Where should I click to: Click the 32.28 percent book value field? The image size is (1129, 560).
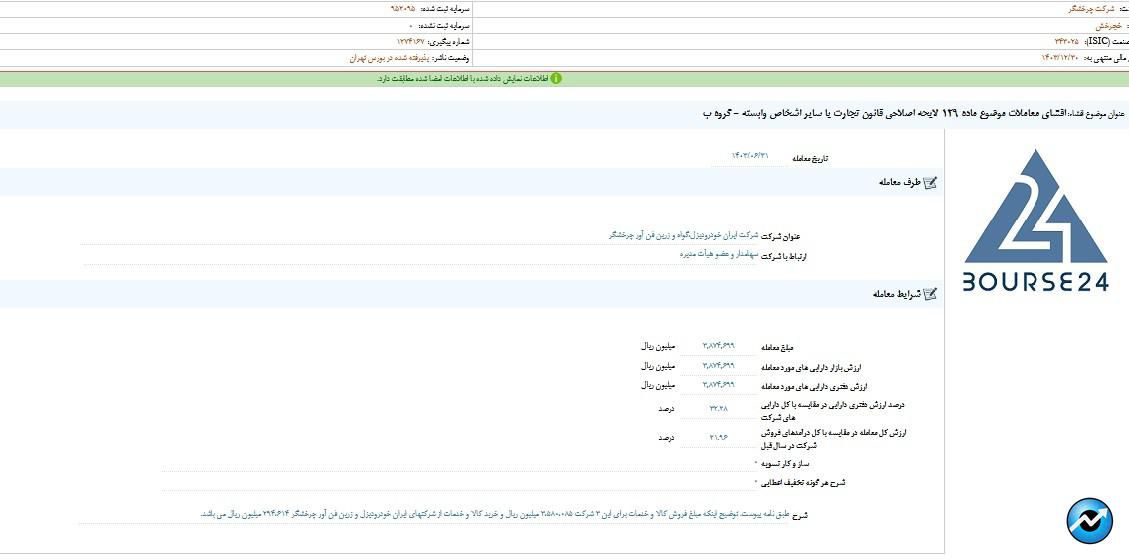coord(719,409)
